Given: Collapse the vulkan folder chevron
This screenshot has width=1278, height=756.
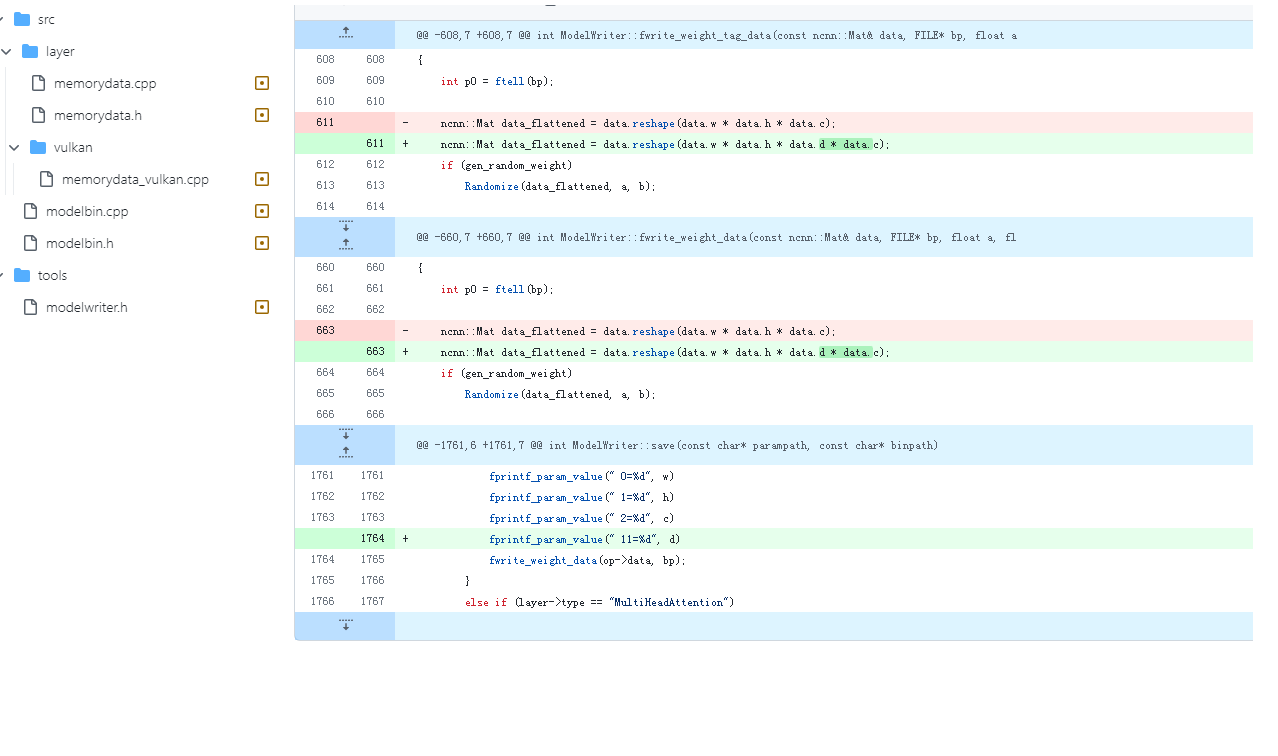Looking at the screenshot, I should 14,147.
